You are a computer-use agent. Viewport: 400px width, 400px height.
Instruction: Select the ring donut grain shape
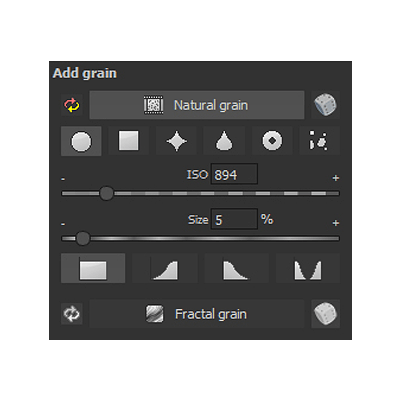coord(272,141)
